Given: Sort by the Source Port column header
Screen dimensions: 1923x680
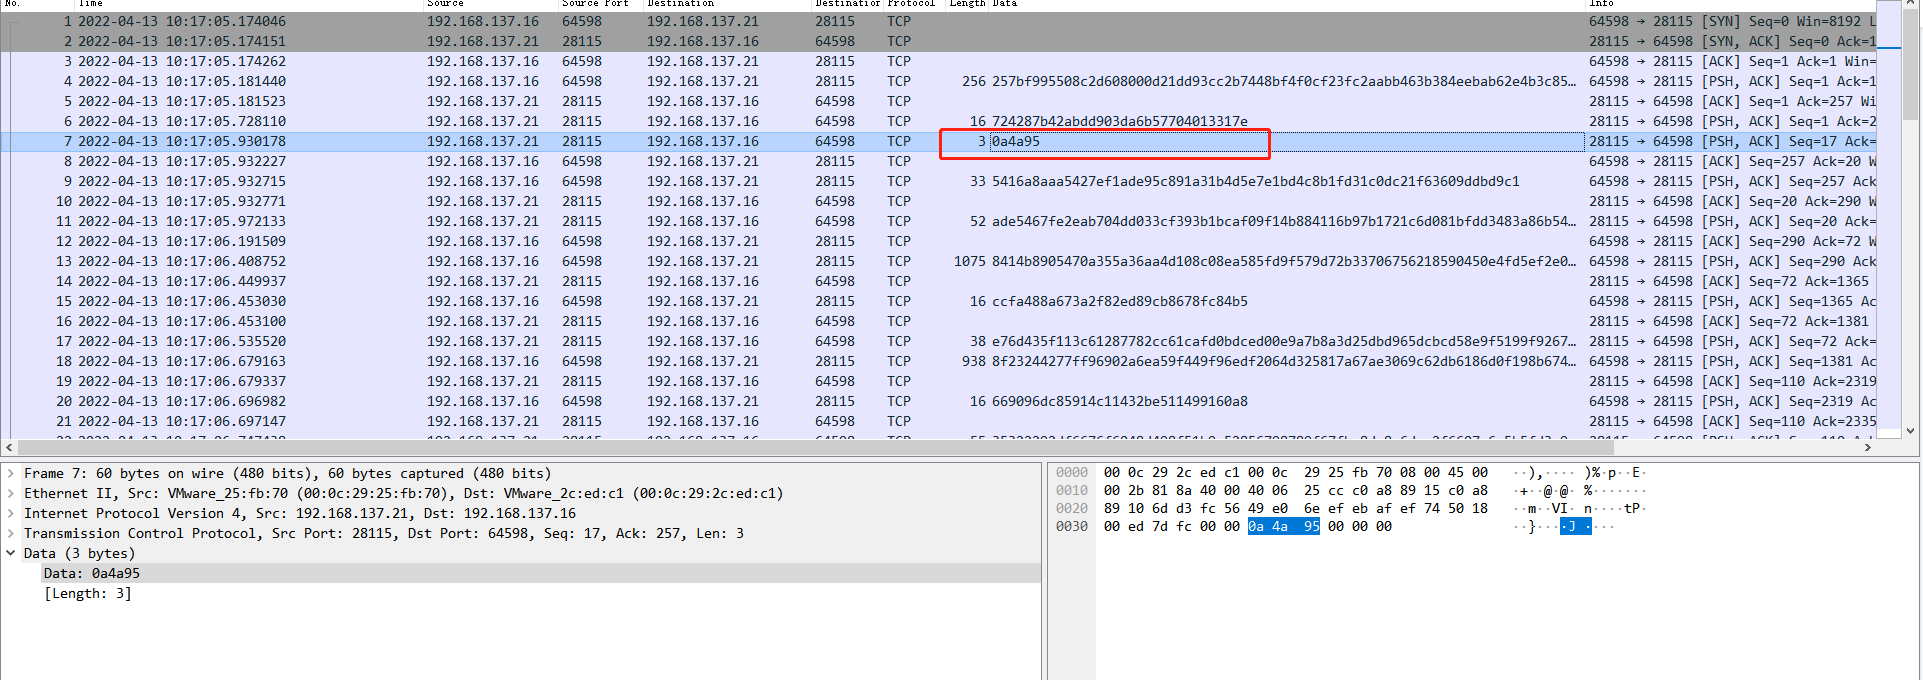Looking at the screenshot, I should (x=601, y=4).
